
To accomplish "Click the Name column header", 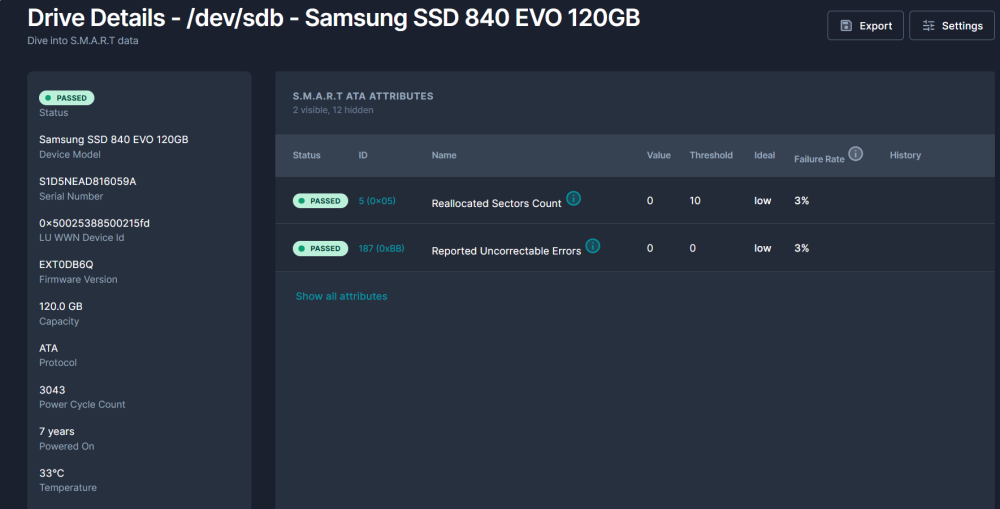I will click(x=444, y=155).
